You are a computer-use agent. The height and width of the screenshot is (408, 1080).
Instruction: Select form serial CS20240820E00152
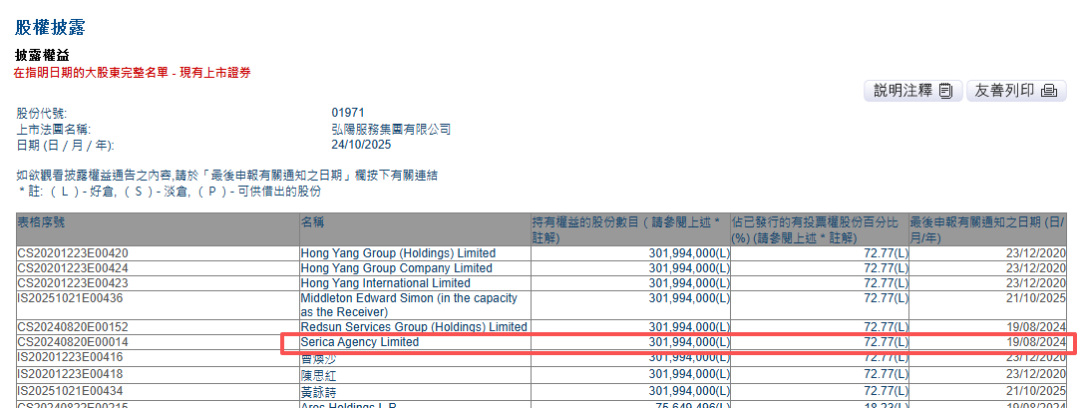pyautogui.click(x=72, y=327)
